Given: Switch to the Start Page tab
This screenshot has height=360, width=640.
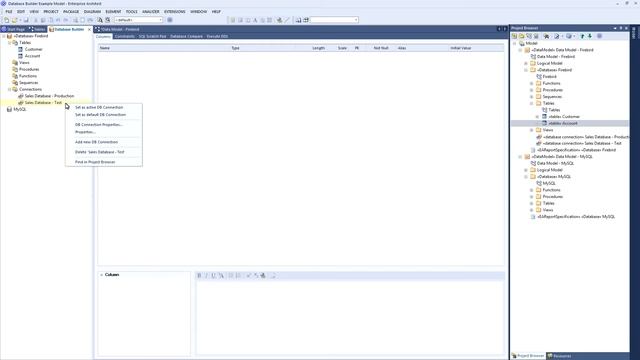Looking at the screenshot, I should pyautogui.click(x=13, y=29).
